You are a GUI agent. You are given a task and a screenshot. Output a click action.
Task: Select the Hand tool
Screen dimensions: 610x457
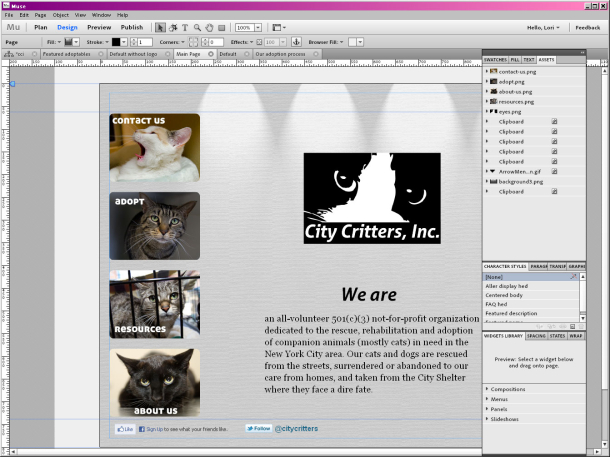209,28
